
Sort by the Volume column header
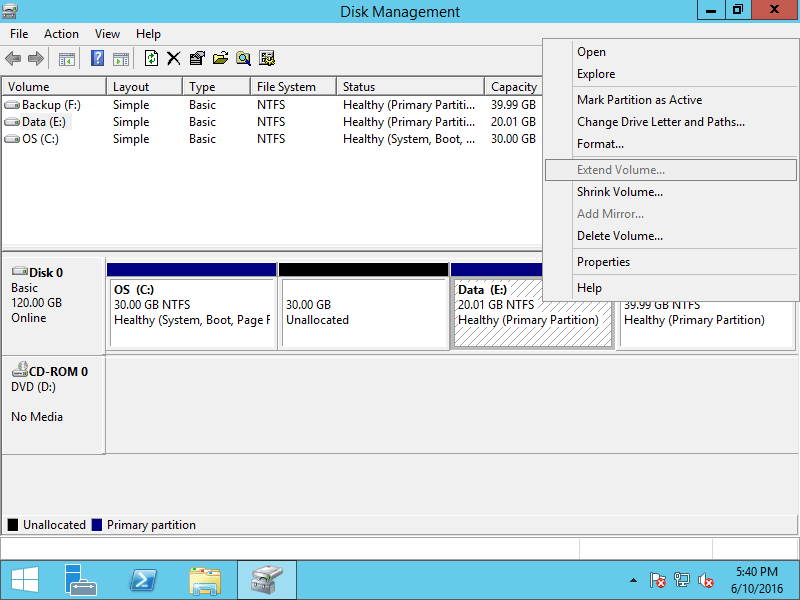[x=54, y=87]
